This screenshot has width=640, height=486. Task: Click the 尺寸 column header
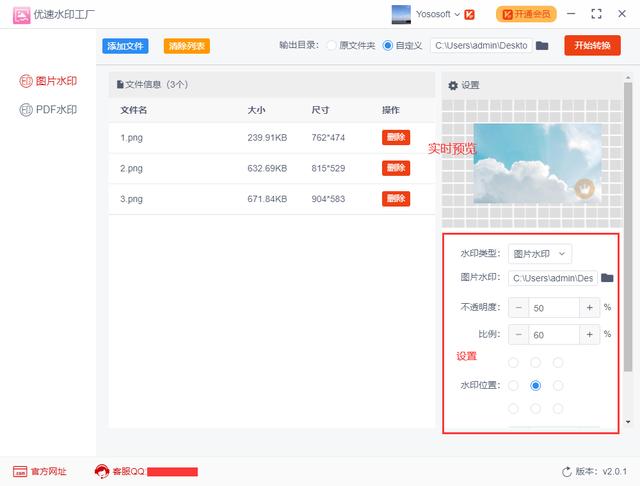click(x=320, y=110)
